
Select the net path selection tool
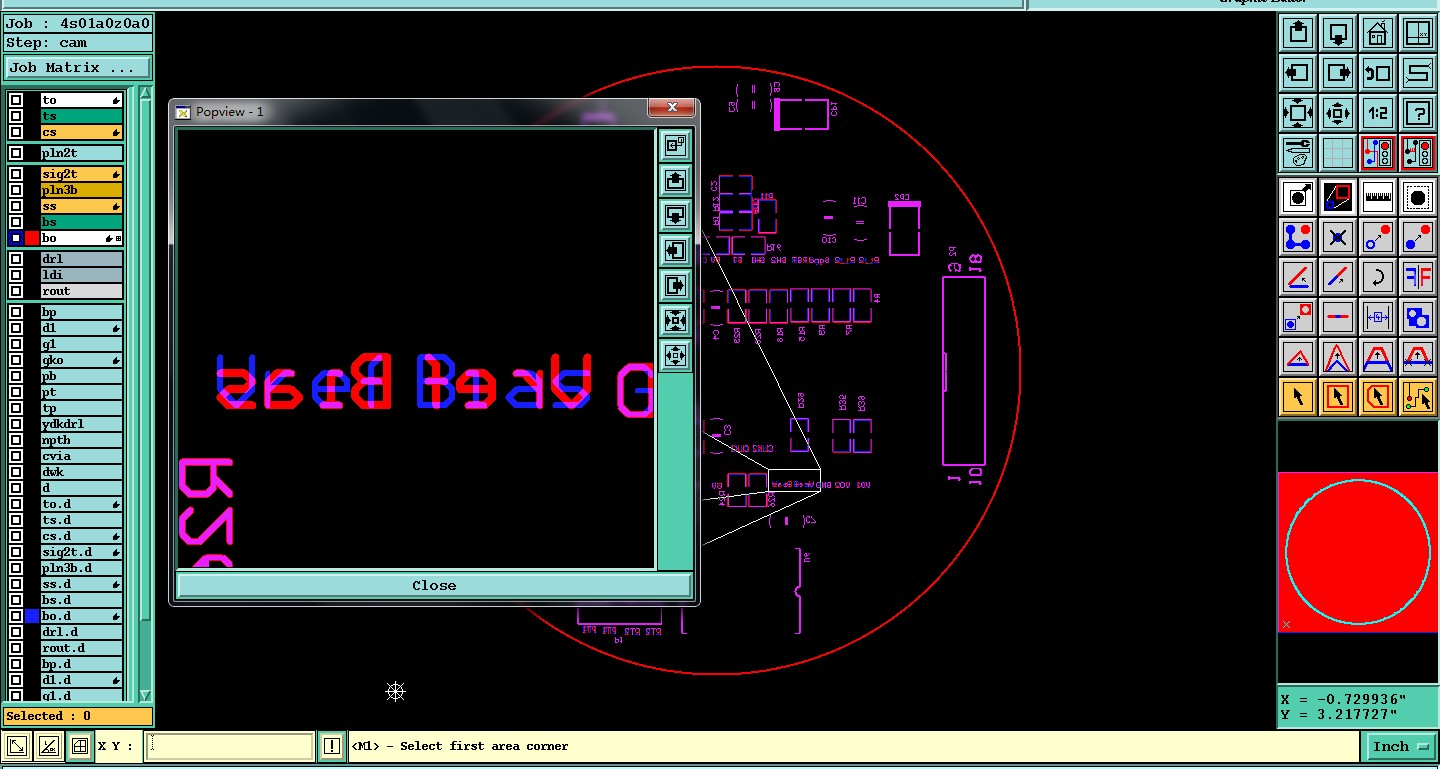point(1418,397)
